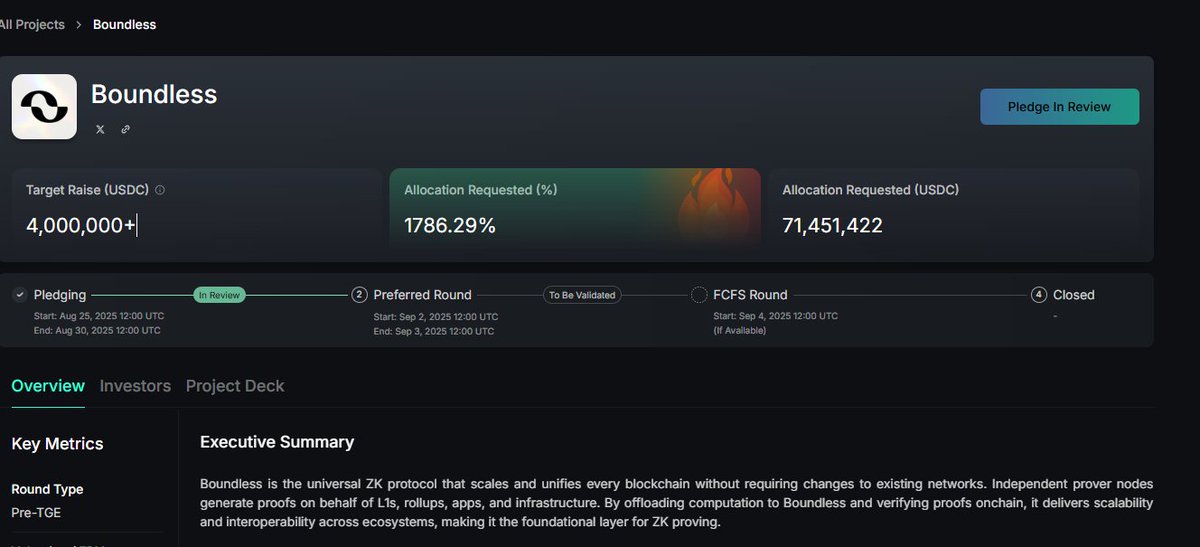
Task: Open the Boundless website link icon
Action: click(x=125, y=129)
